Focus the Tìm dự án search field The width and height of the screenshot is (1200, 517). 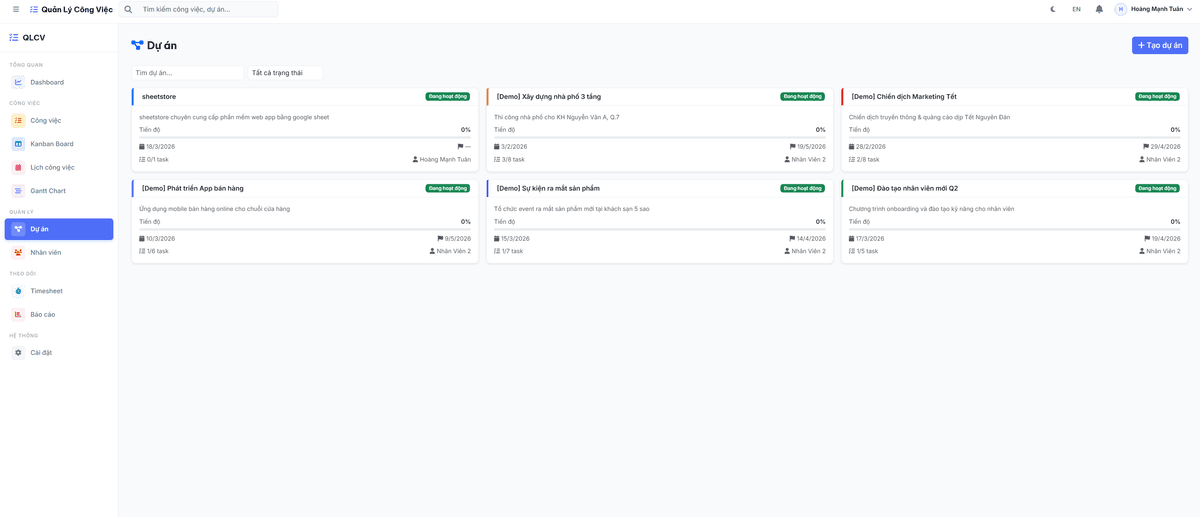pyautogui.click(x=187, y=73)
